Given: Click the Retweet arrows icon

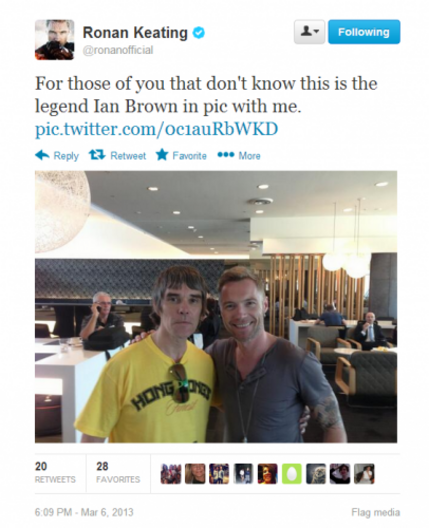Looking at the screenshot, I should 97,155.
